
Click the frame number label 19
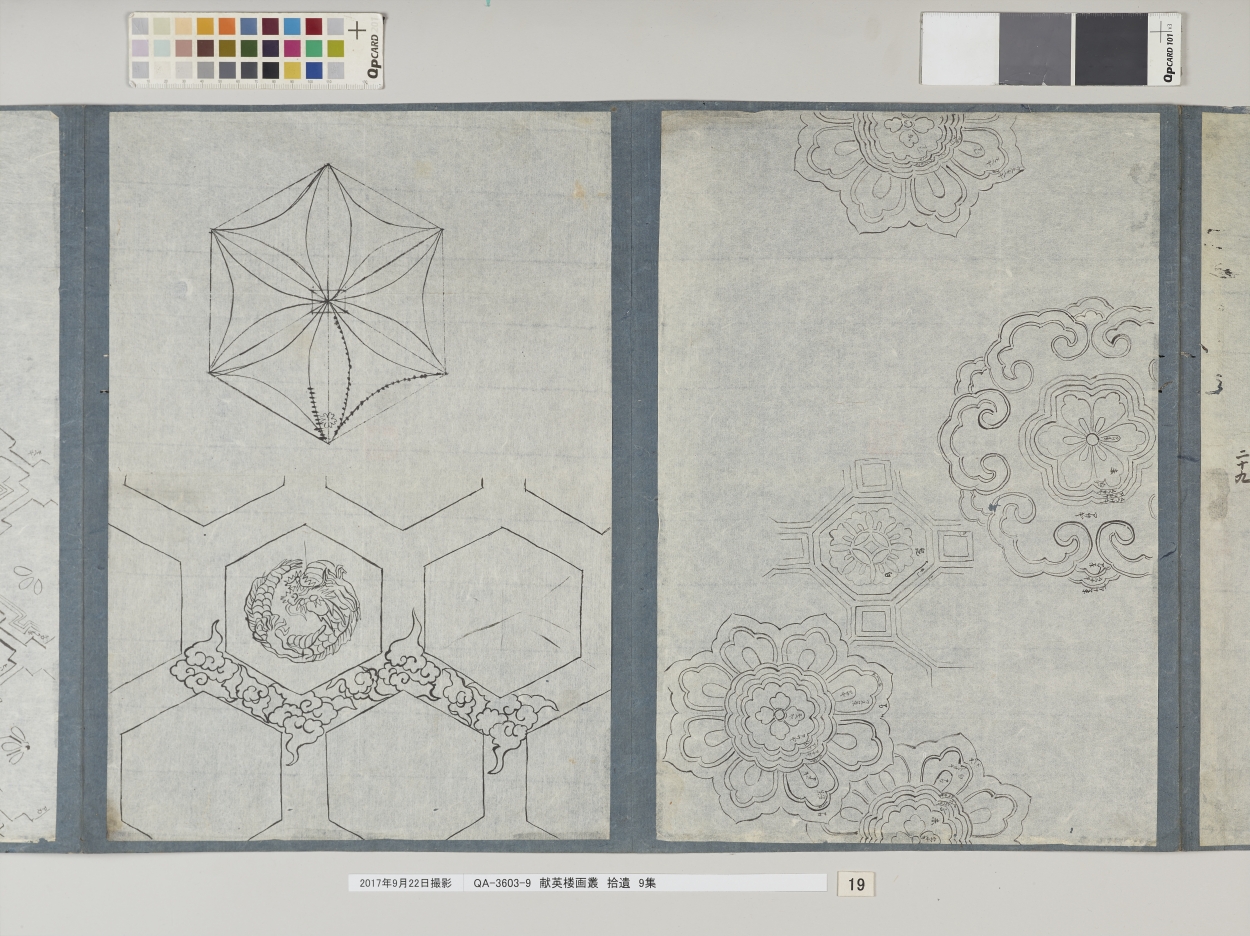tap(856, 884)
